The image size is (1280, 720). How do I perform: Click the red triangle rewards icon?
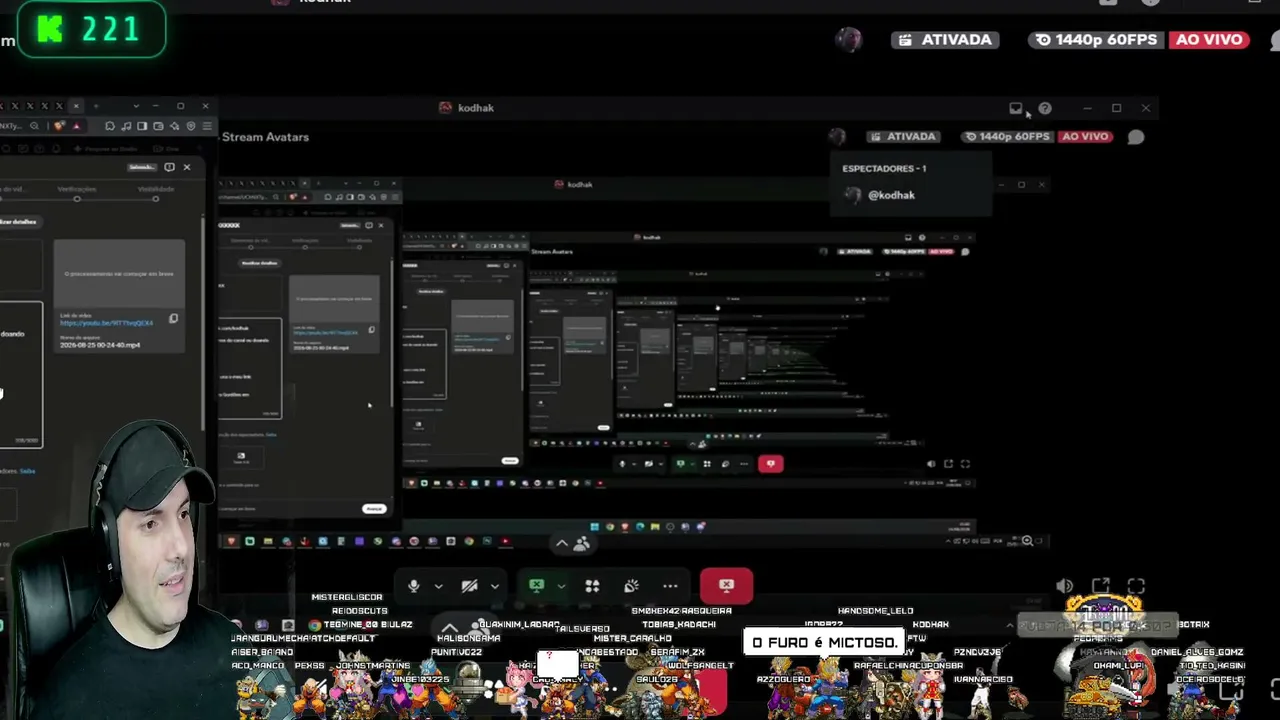click(x=76, y=126)
